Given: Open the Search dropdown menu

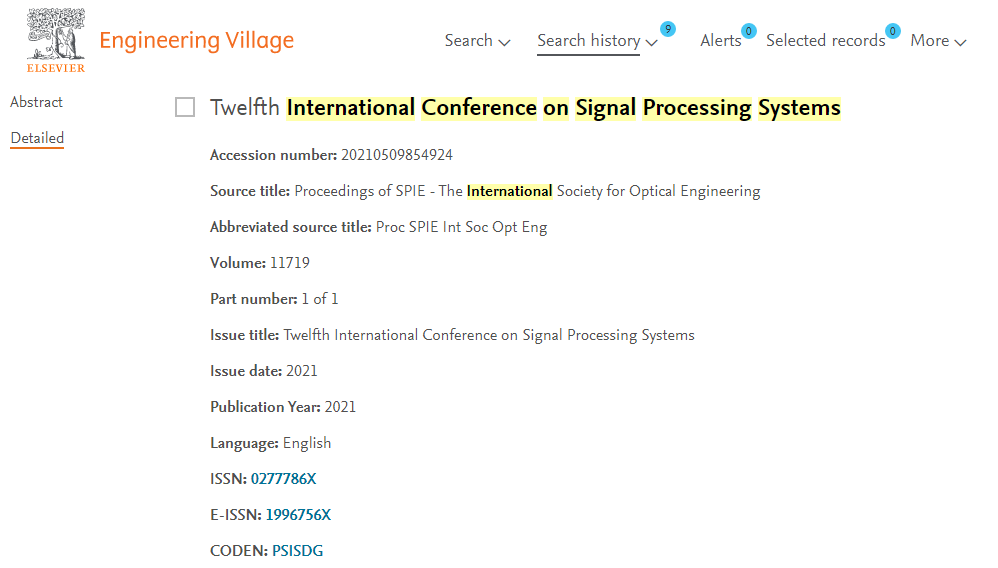Looking at the screenshot, I should pyautogui.click(x=477, y=41).
